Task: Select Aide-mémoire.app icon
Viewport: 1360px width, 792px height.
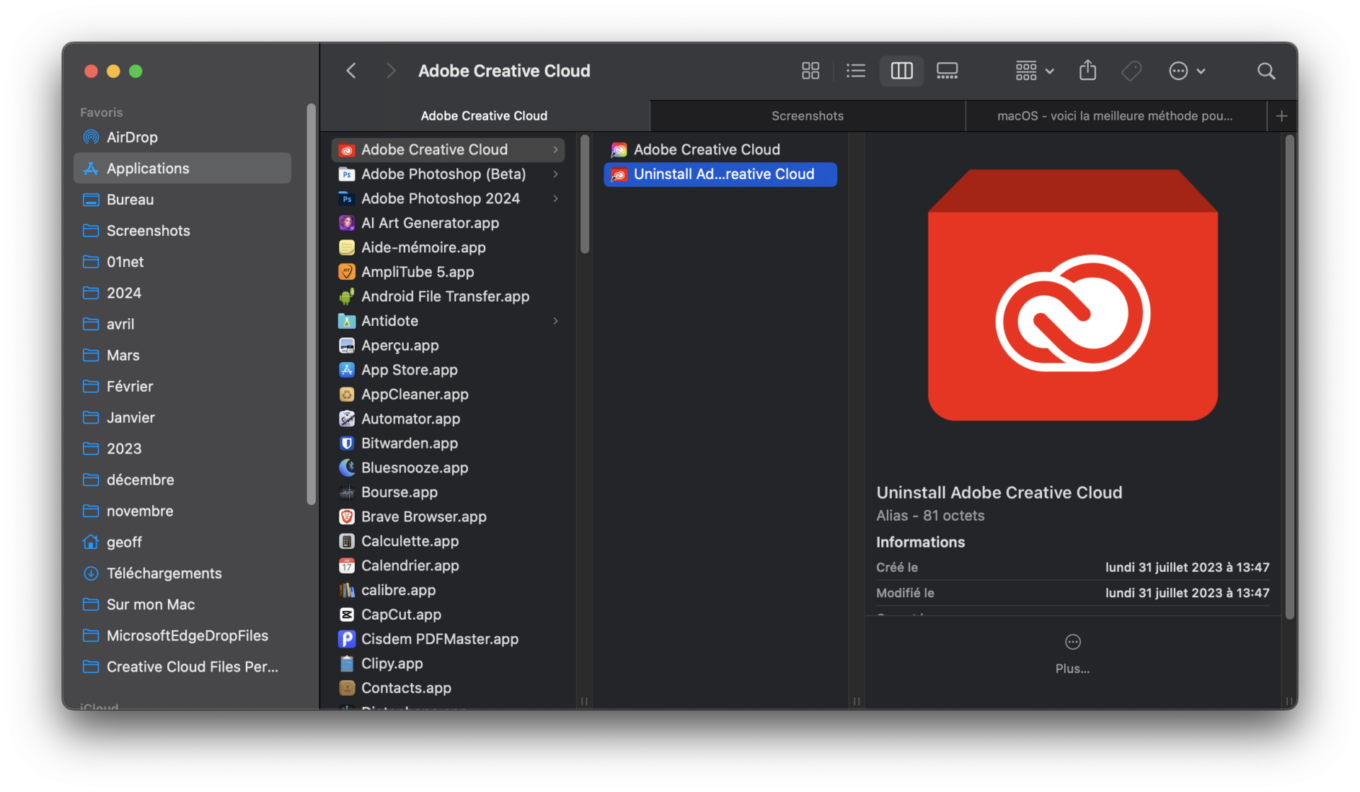Action: tap(347, 247)
